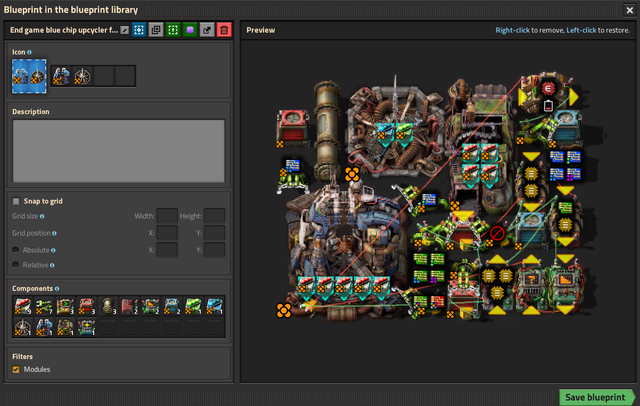Click the green dashed-selection toolbar button
The image size is (640, 406).
(173, 30)
